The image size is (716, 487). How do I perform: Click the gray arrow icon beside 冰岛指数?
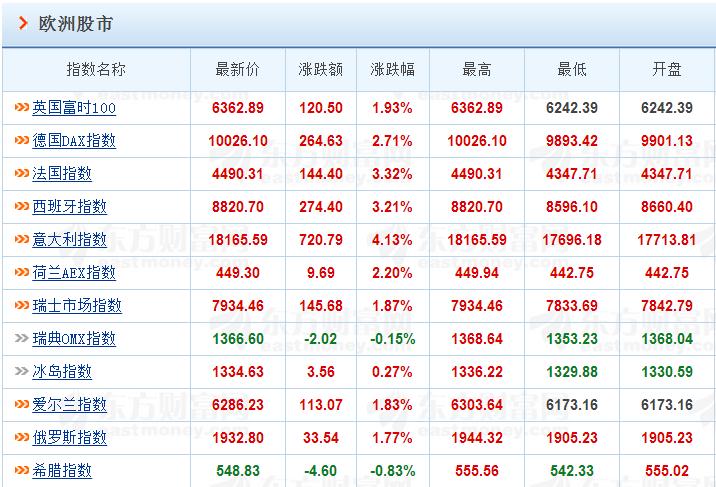click(x=21, y=372)
